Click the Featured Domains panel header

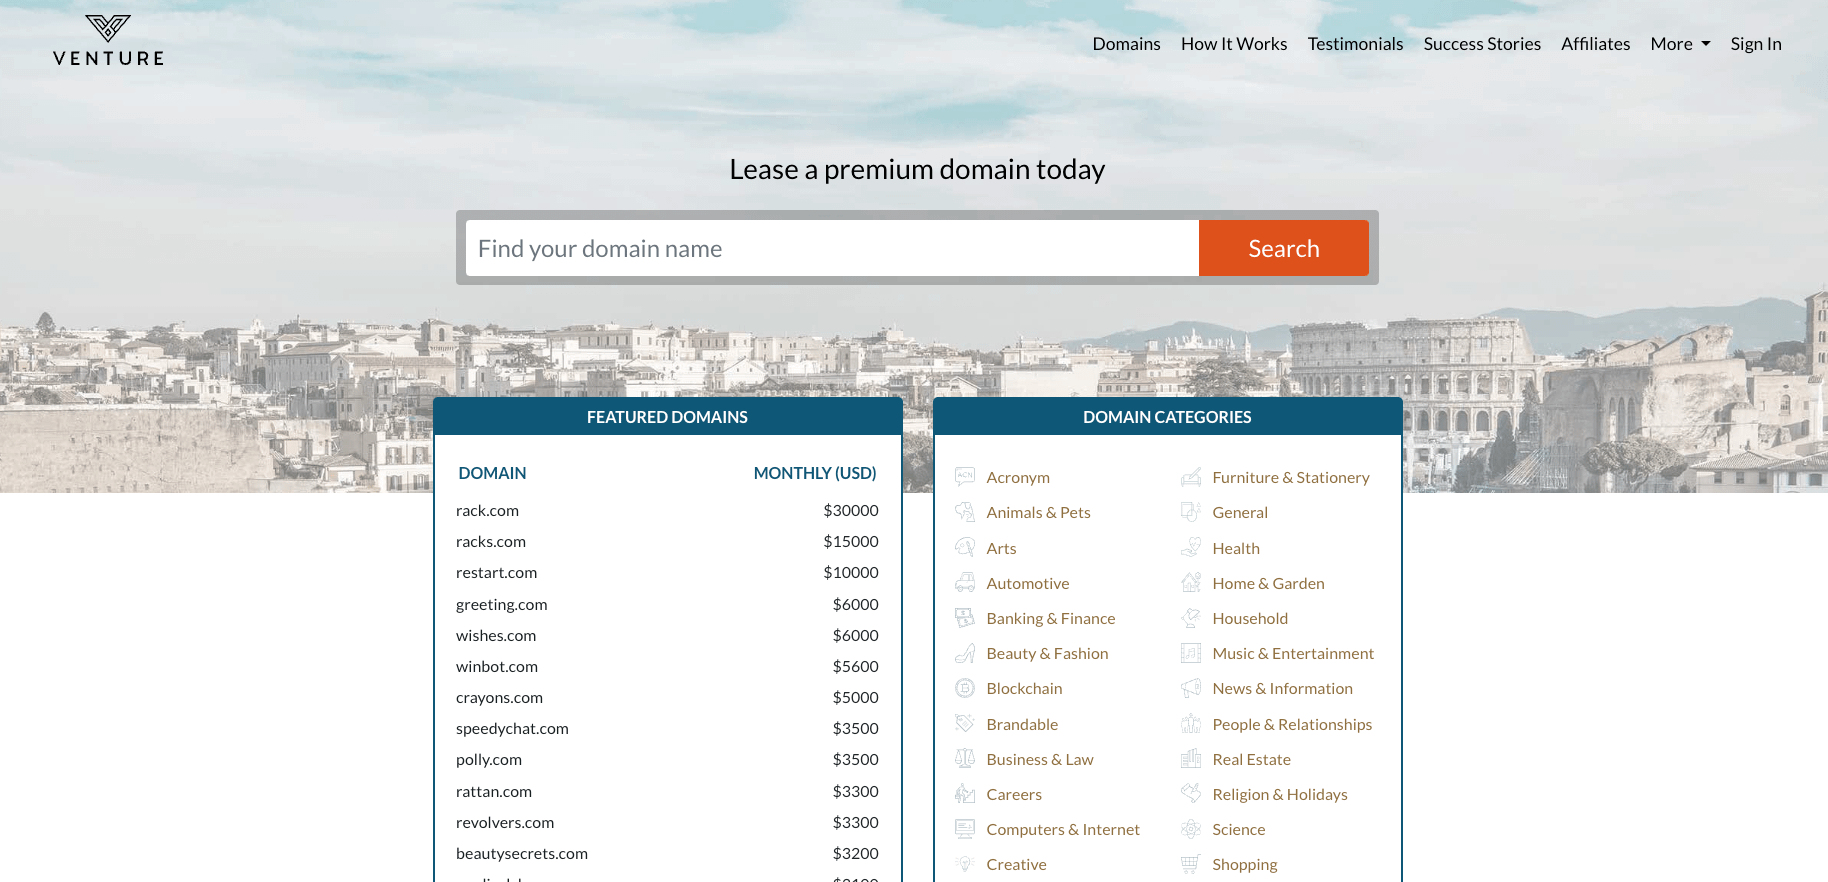tap(667, 417)
